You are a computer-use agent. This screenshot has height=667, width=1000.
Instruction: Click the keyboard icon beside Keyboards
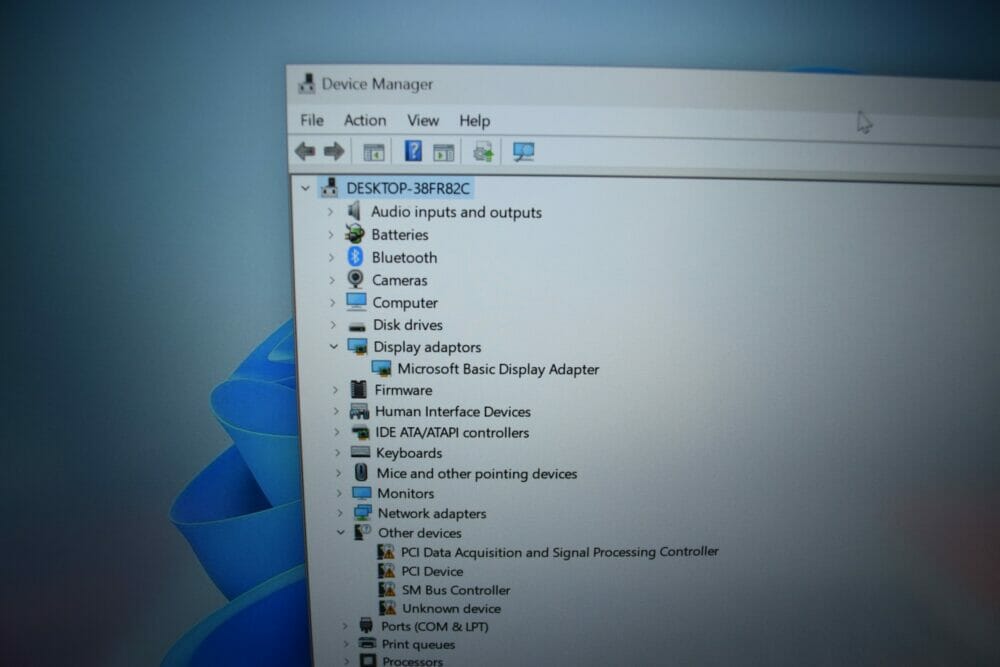click(360, 452)
